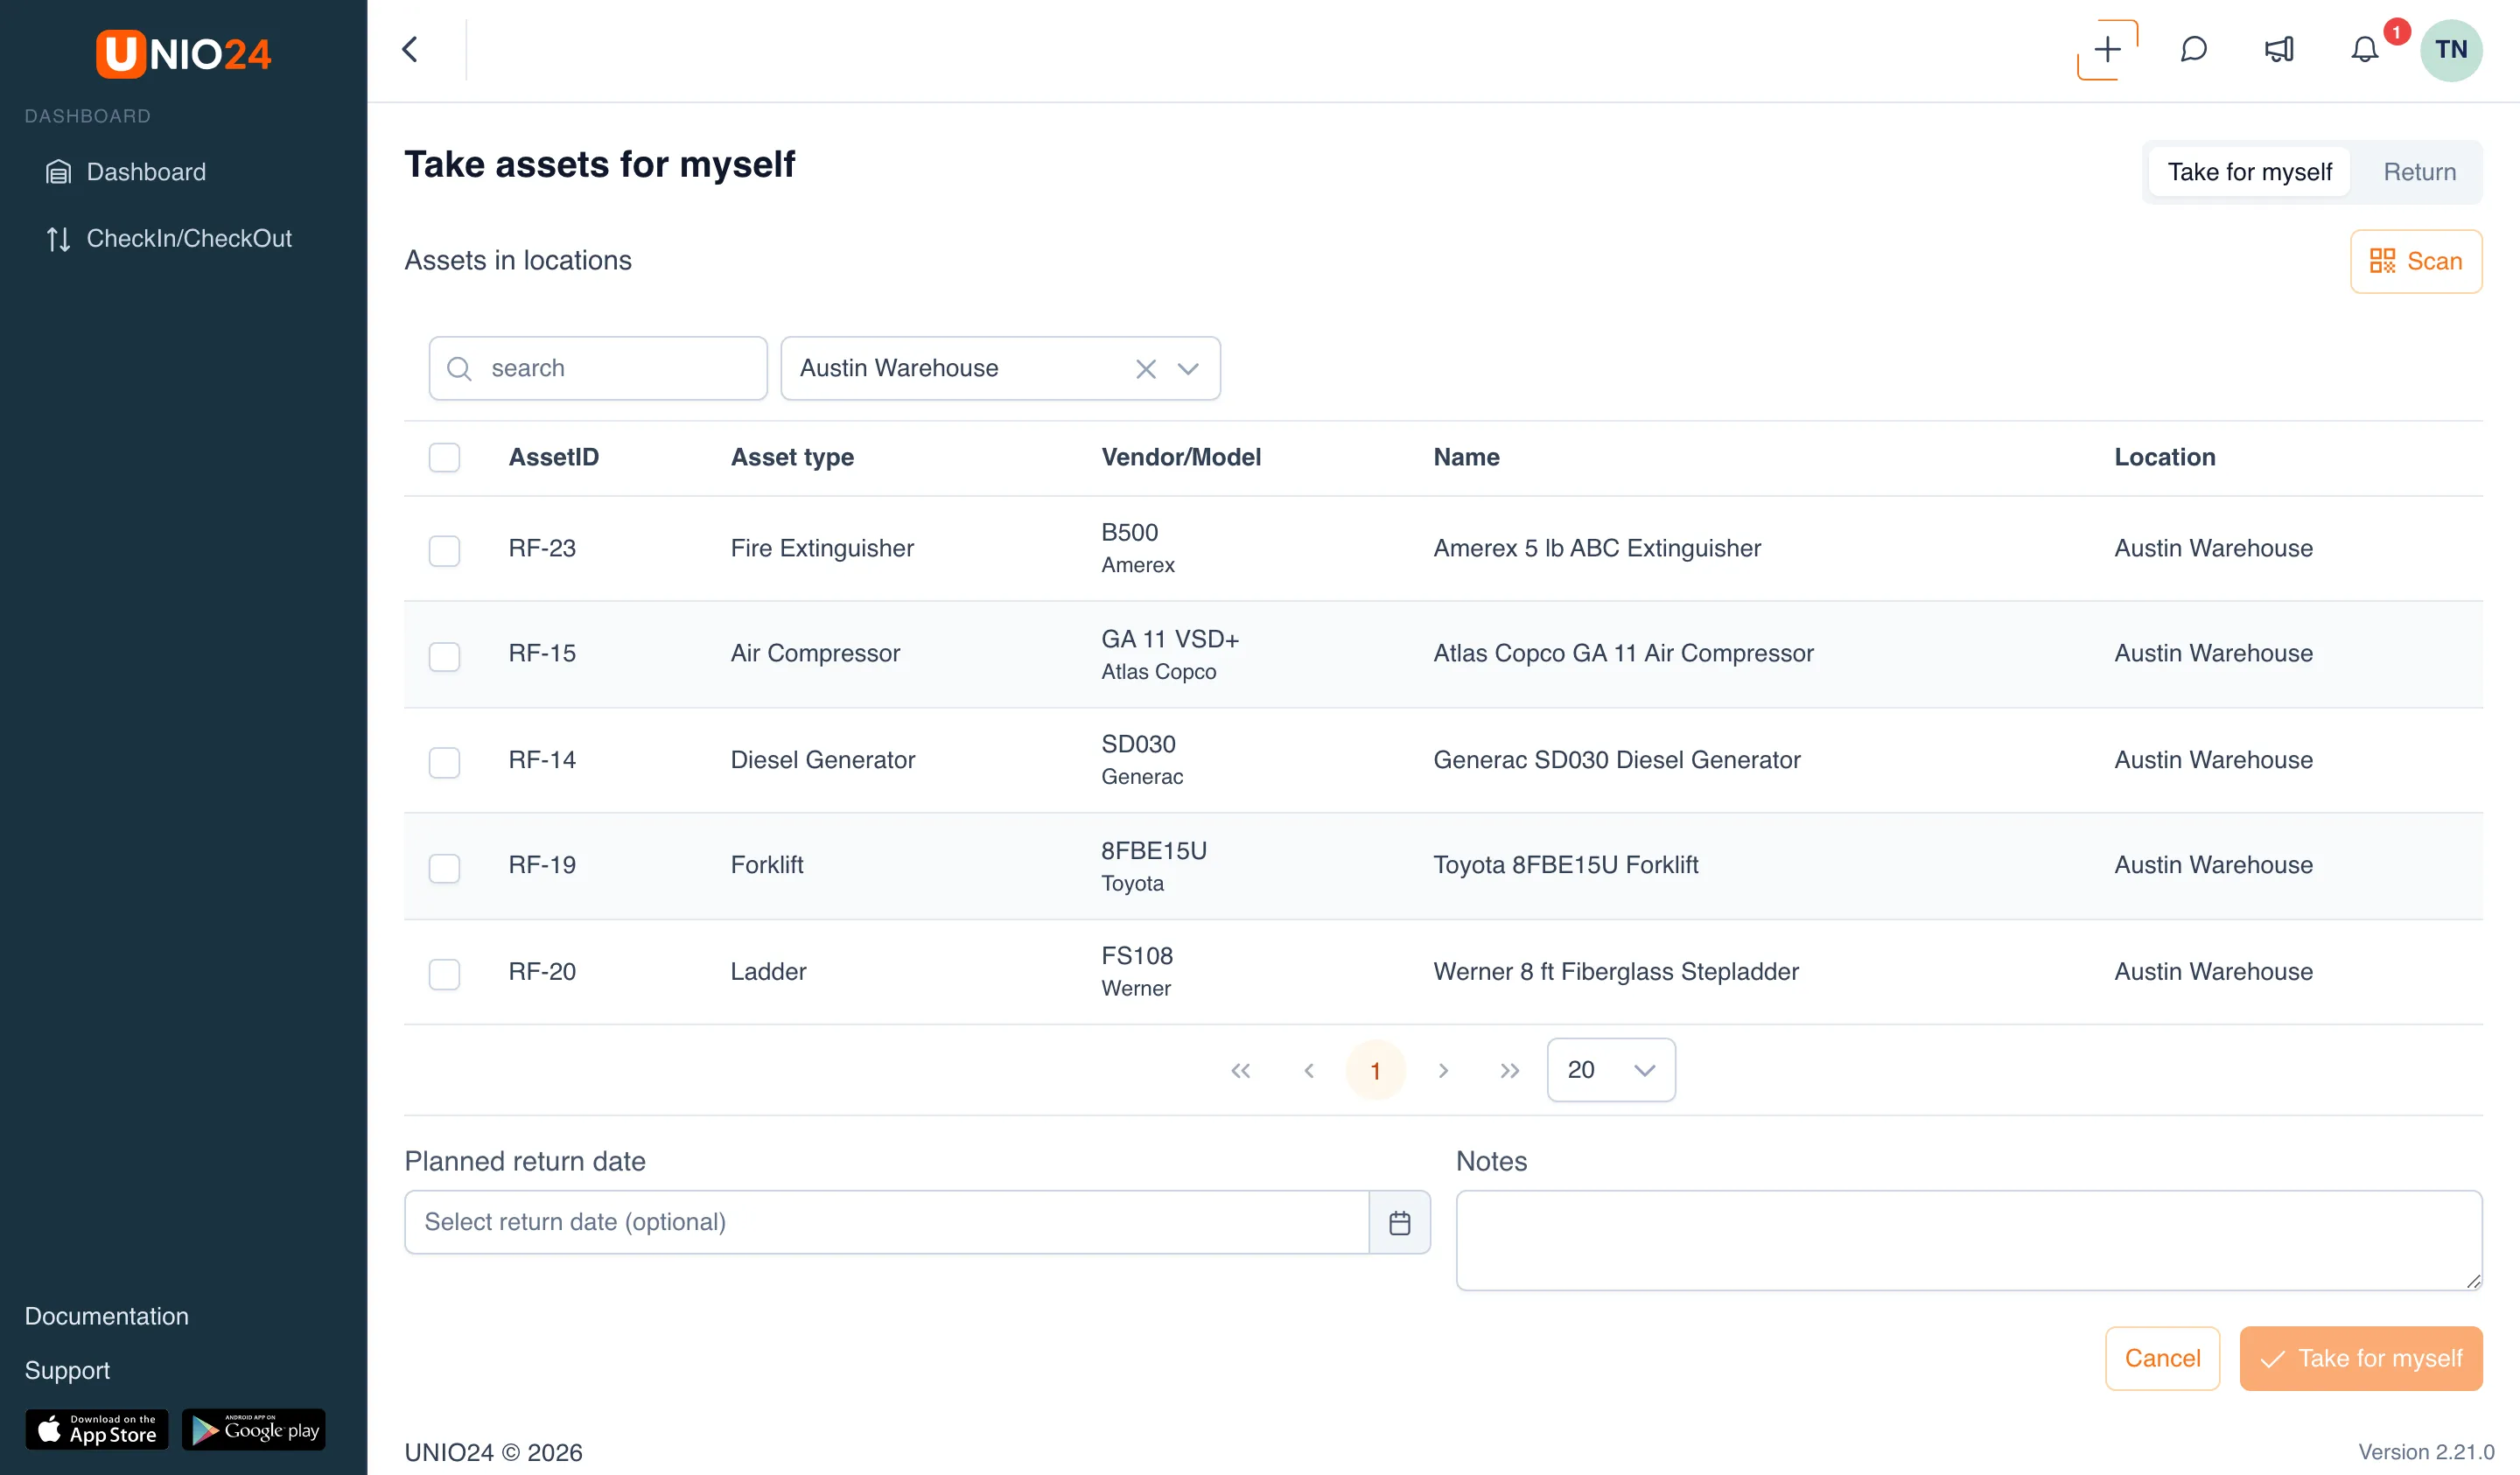Screen dimensions: 2520x1475
Task: Check the RF-14 Diesel Generator row
Action: click(444, 763)
